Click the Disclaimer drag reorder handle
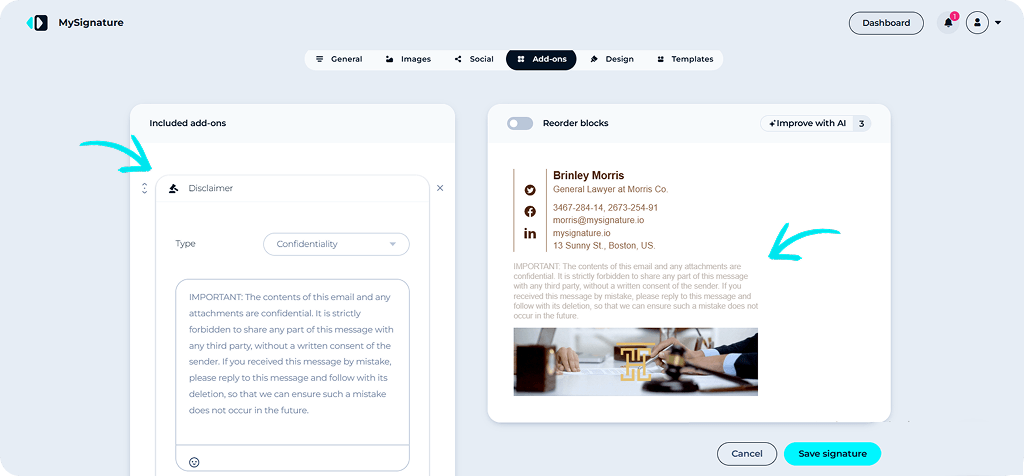The width and height of the screenshot is (1024, 476). 144,188
